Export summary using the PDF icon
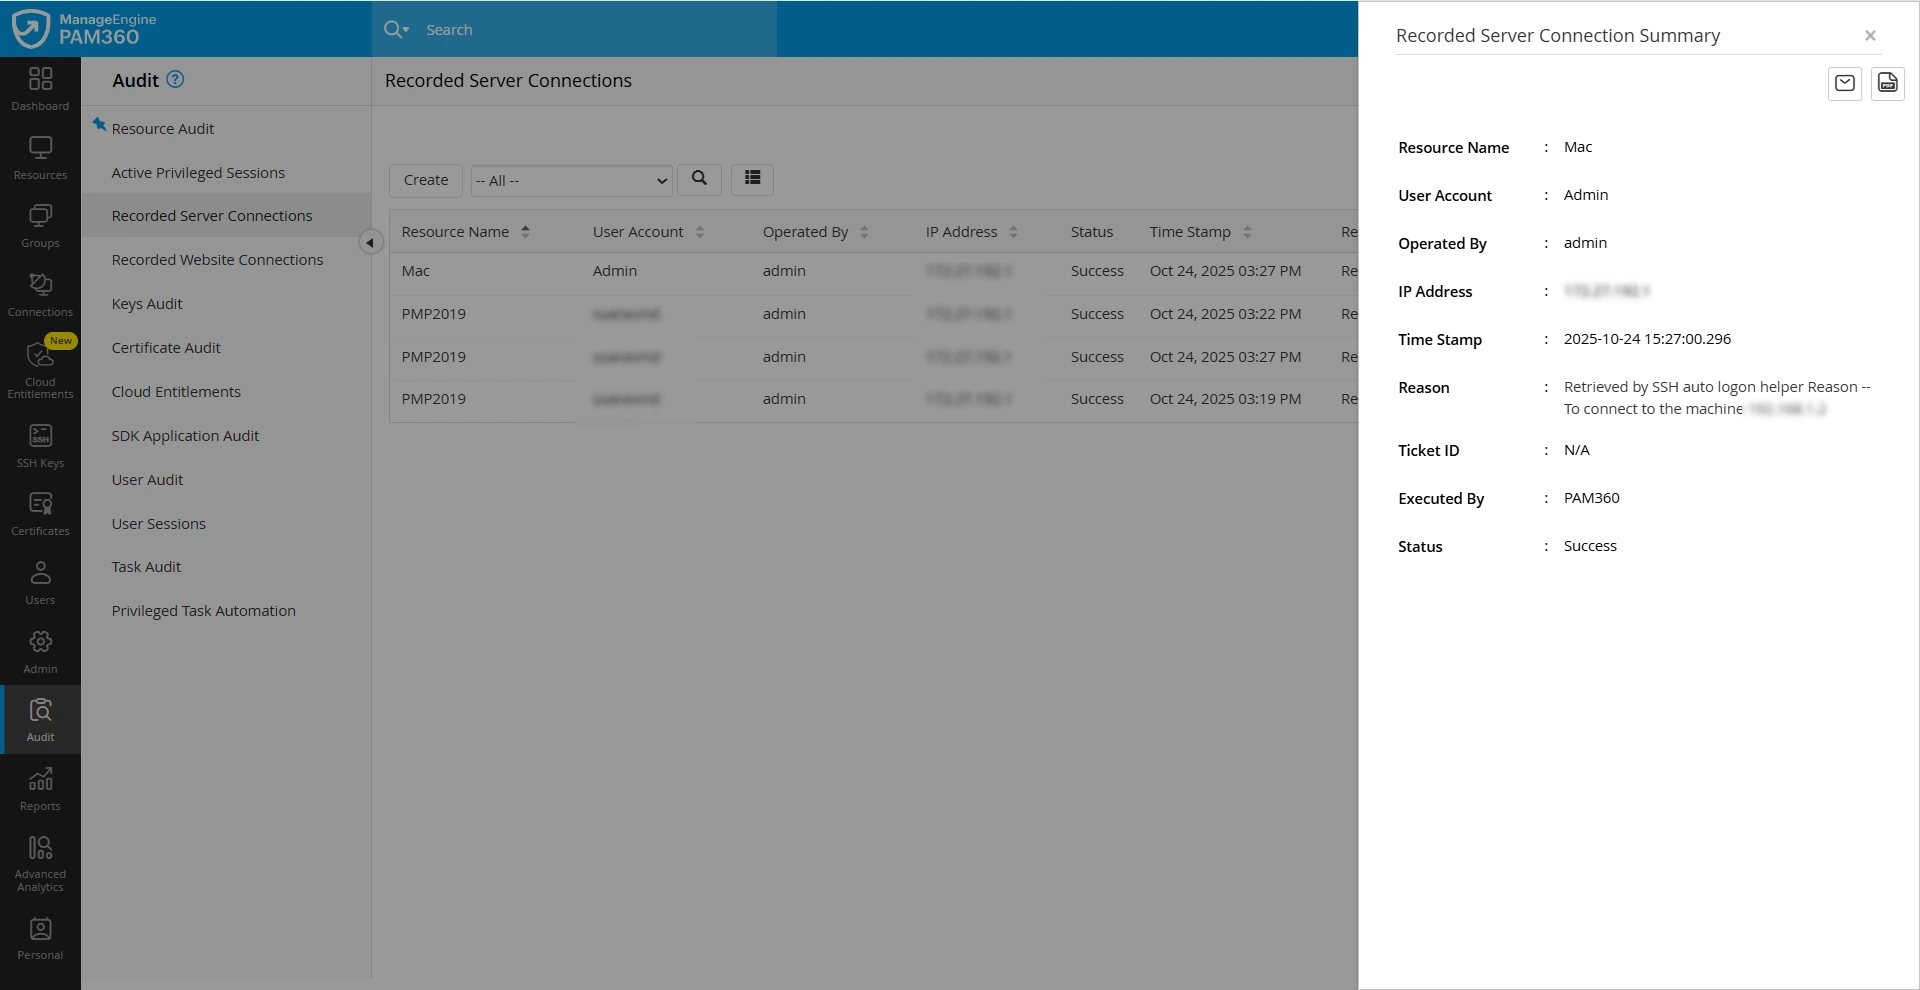This screenshot has width=1920, height=990. click(x=1887, y=83)
